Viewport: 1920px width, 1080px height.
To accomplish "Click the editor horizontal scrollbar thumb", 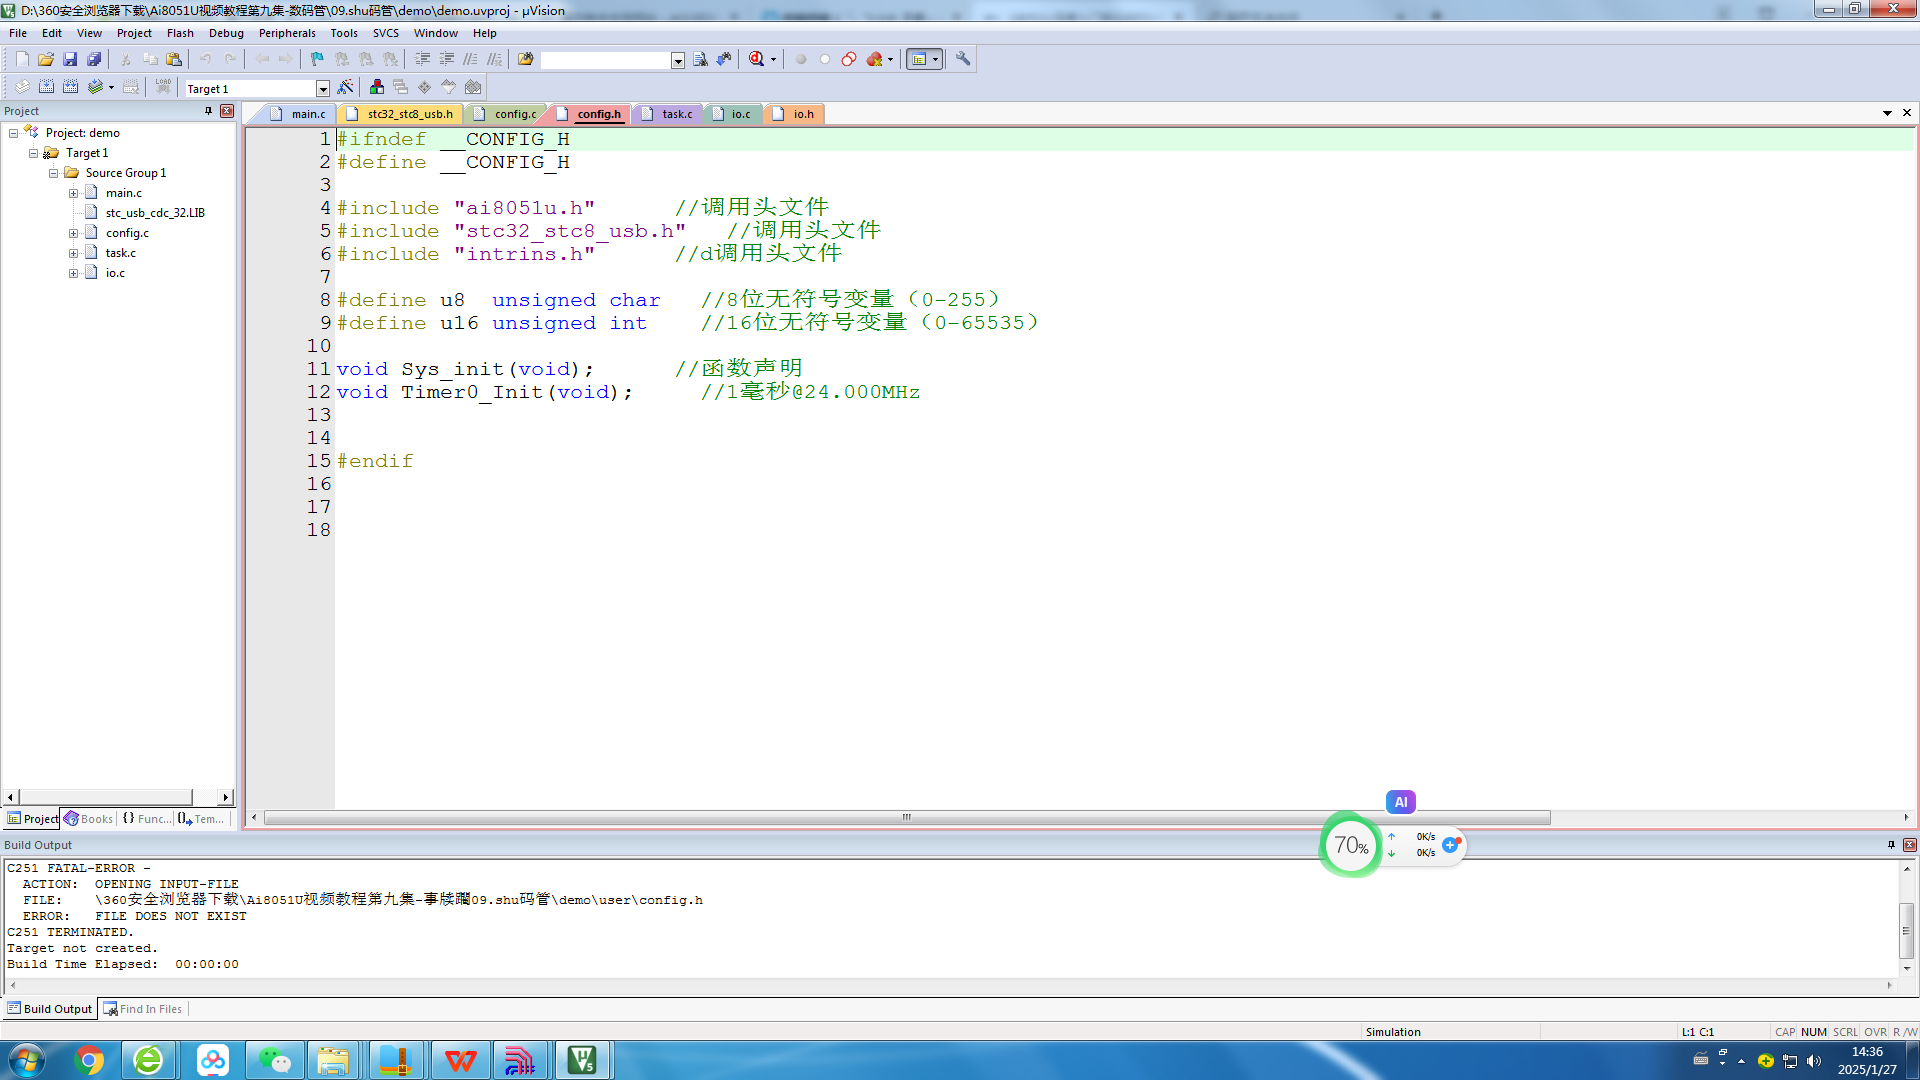I will [x=907, y=818].
